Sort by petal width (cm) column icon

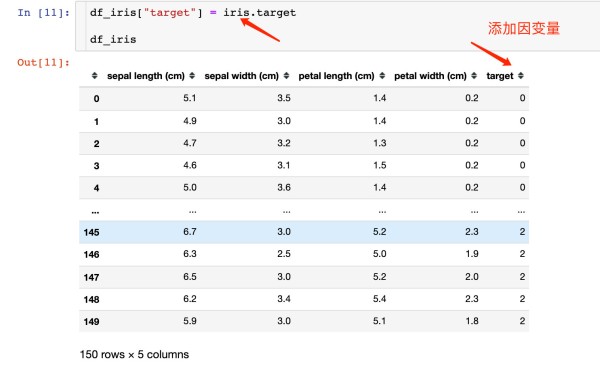click(x=474, y=76)
